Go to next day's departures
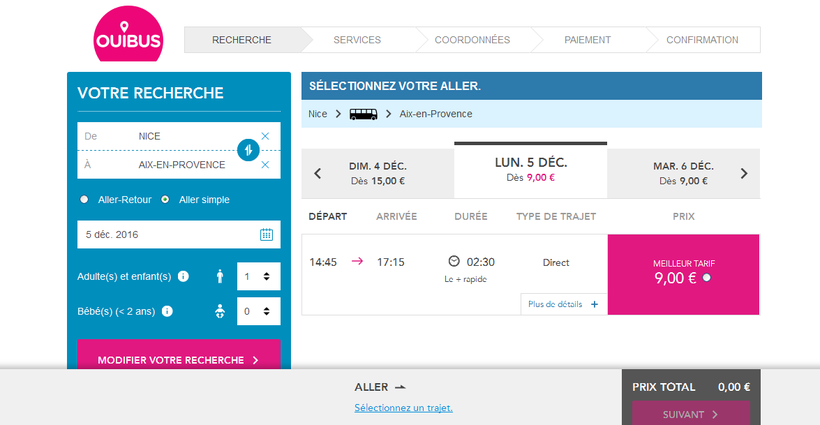 tap(744, 173)
